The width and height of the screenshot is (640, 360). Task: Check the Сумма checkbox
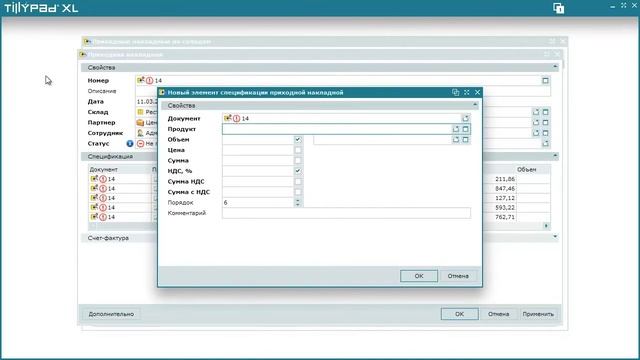(x=298, y=160)
